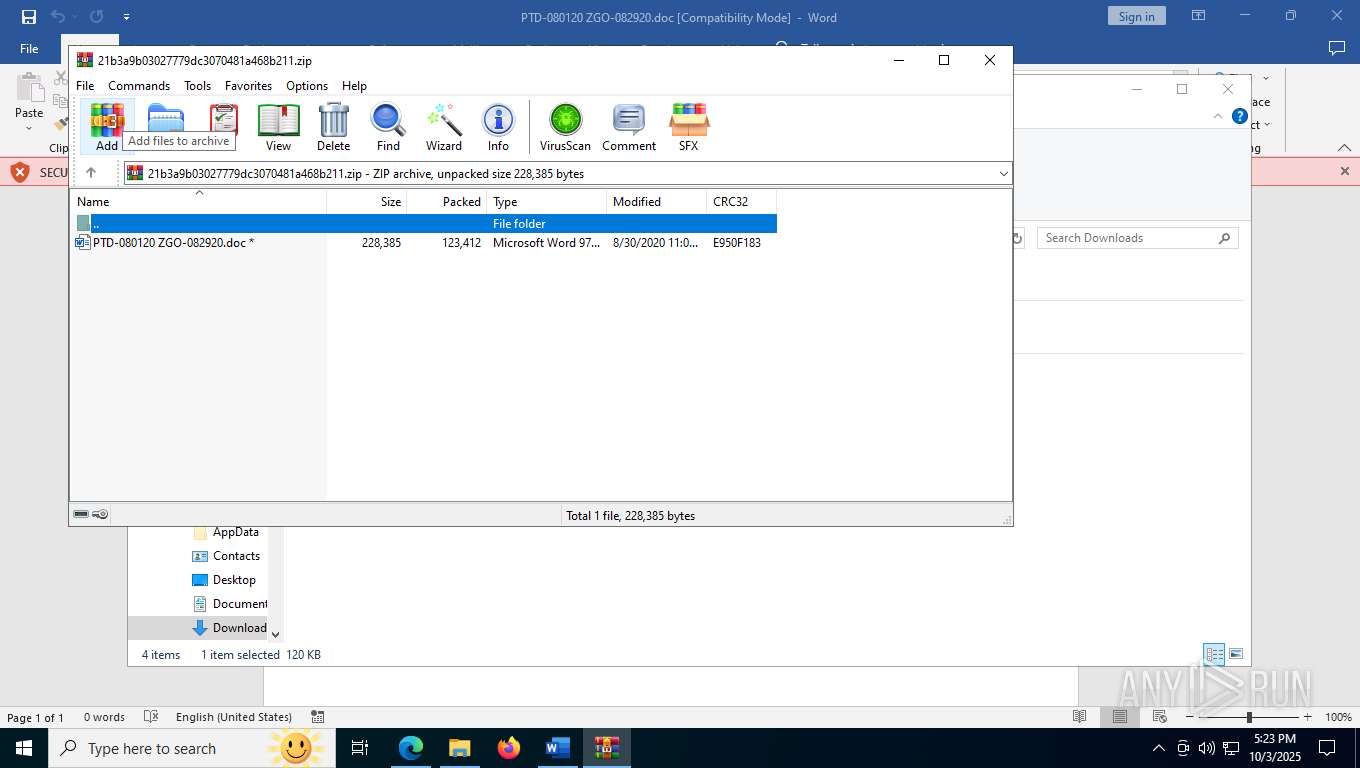The image size is (1360, 768).
Task: Open the Commands menu
Action: click(x=139, y=86)
